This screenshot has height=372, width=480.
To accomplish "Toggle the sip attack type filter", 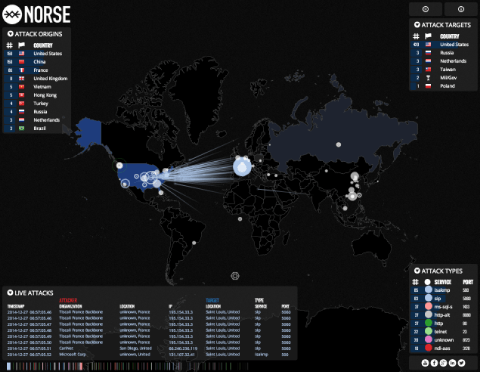I will [443, 298].
